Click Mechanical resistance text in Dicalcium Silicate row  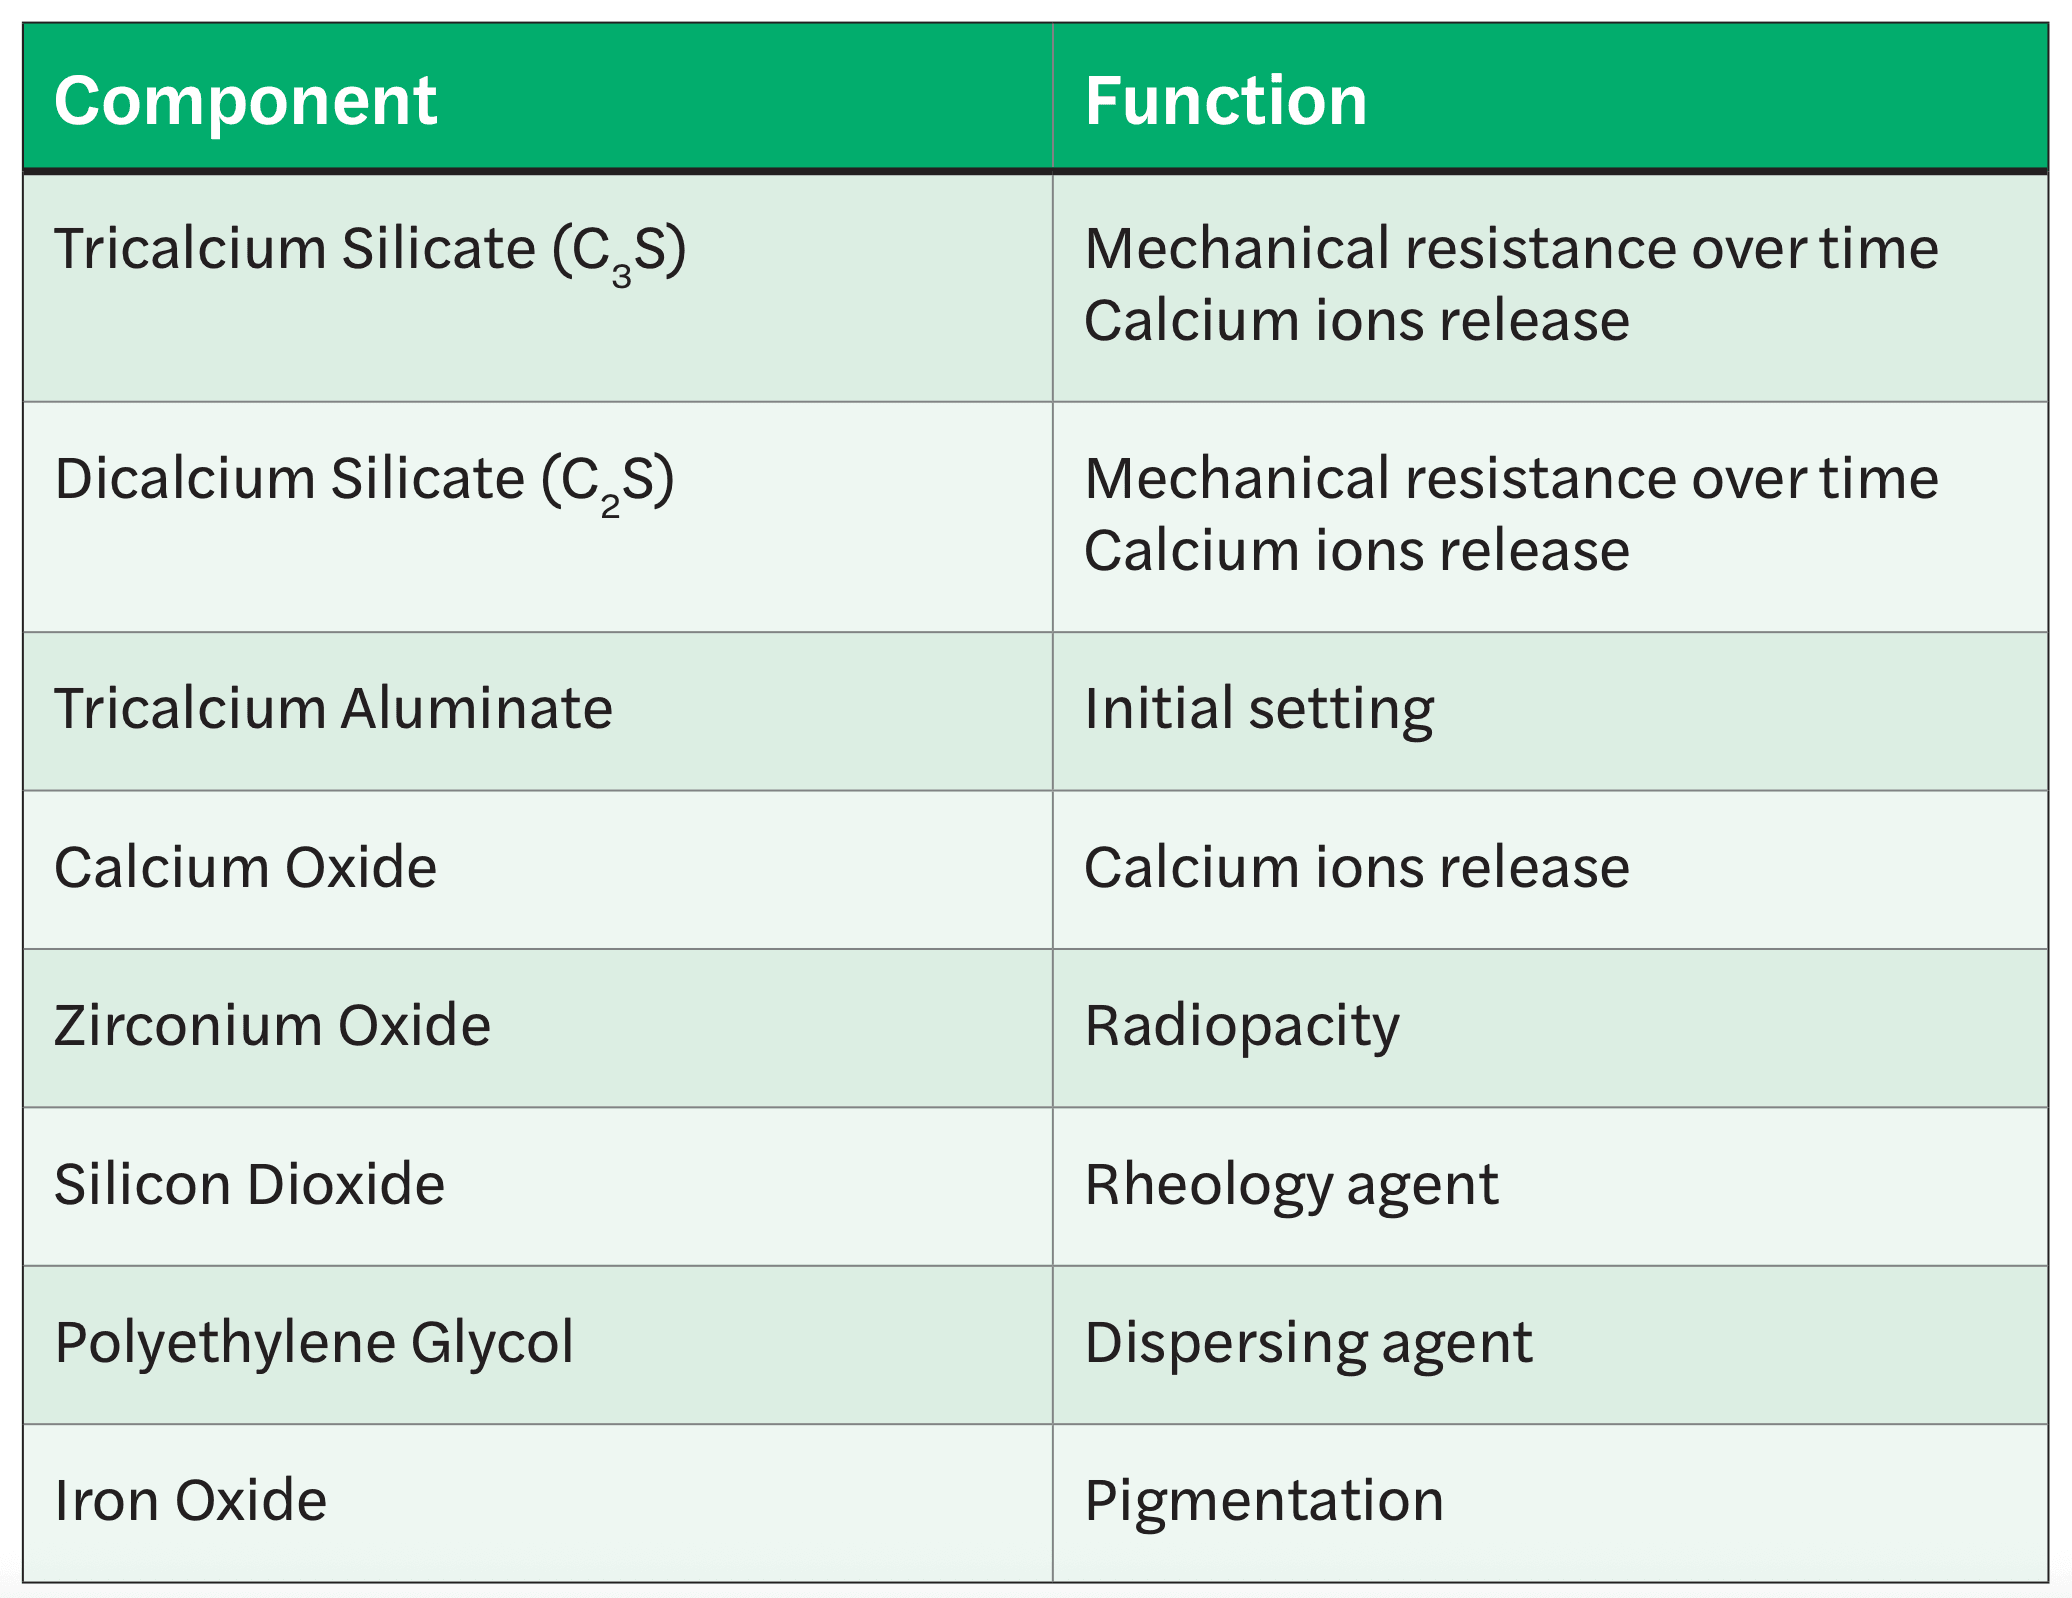tap(1512, 478)
